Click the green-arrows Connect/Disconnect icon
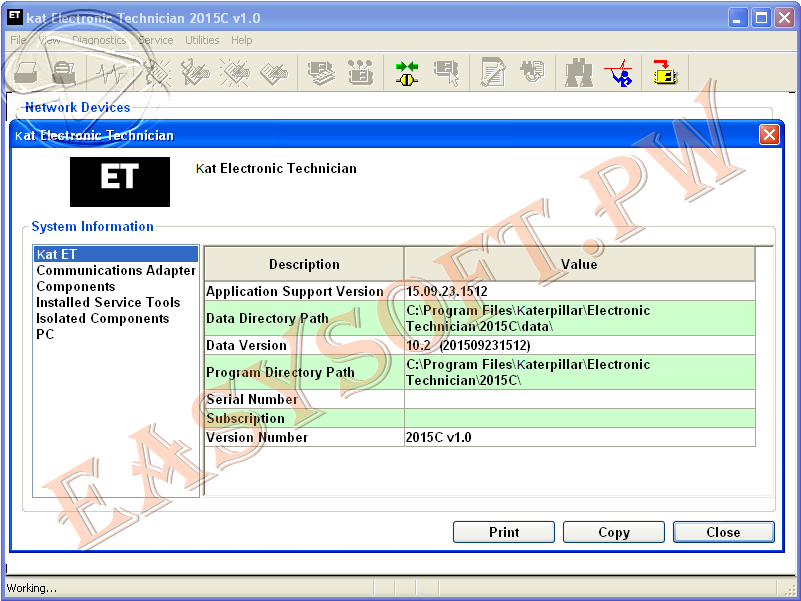The height and width of the screenshot is (601, 801). tap(407, 73)
